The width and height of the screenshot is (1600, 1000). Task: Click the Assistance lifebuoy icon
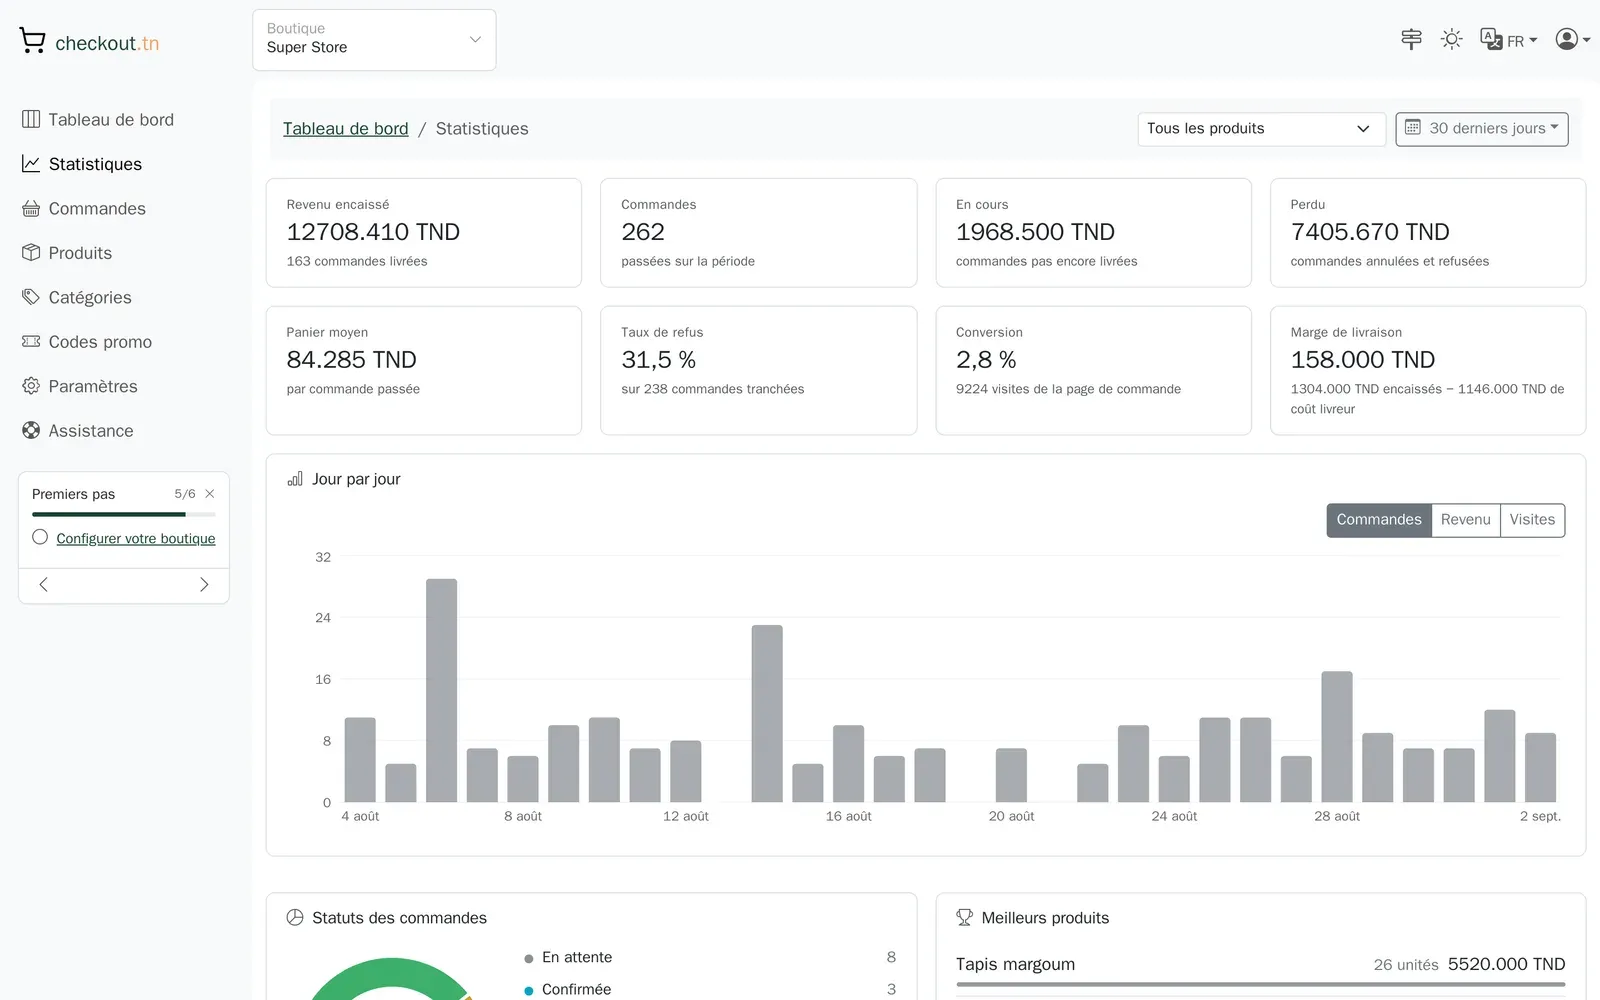tap(31, 430)
